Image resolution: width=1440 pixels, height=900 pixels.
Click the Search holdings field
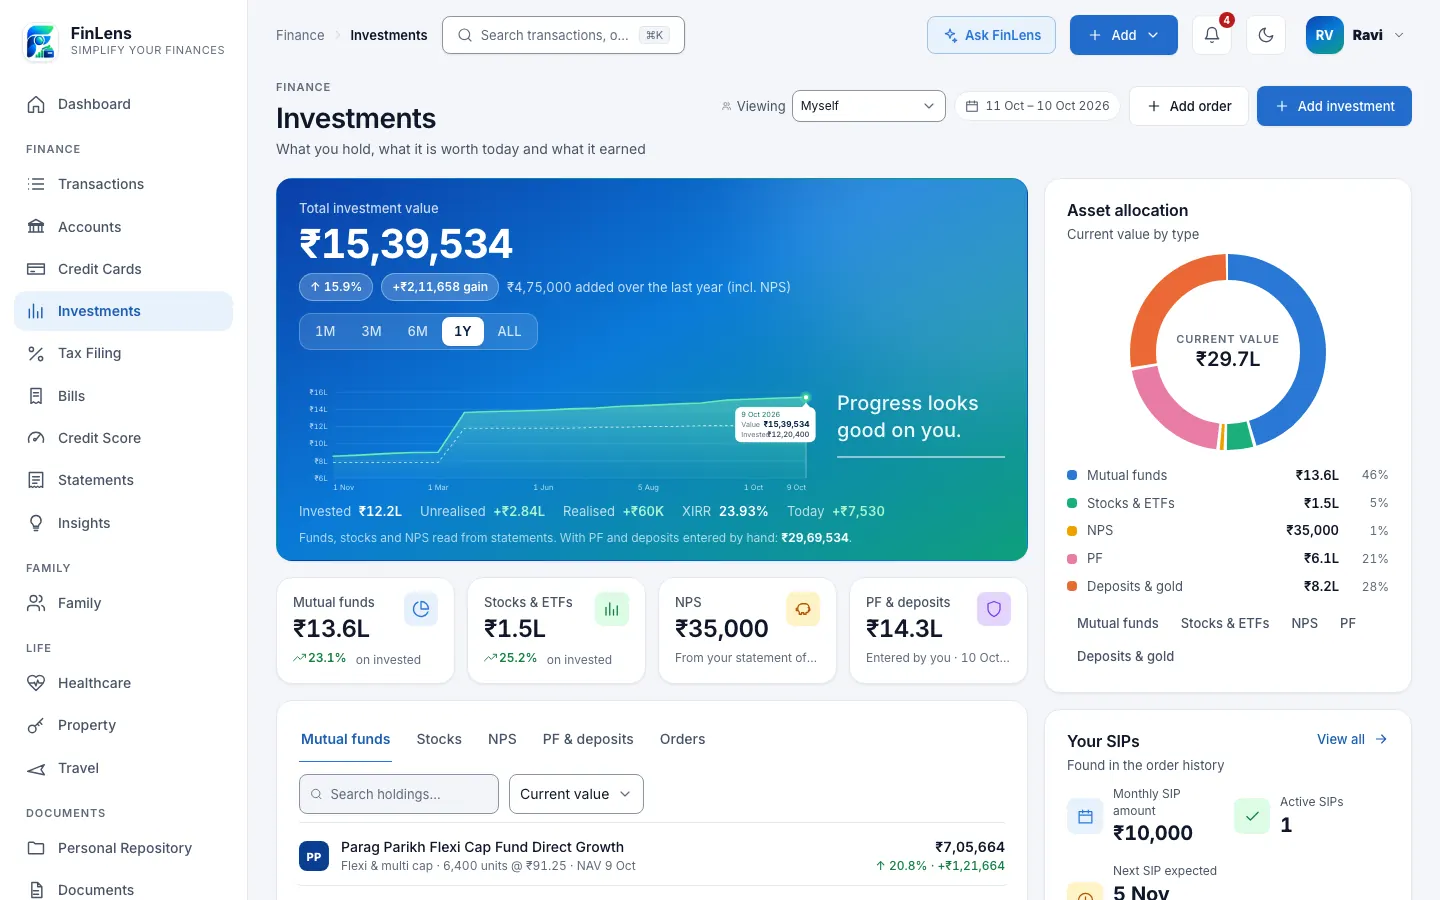click(x=398, y=794)
